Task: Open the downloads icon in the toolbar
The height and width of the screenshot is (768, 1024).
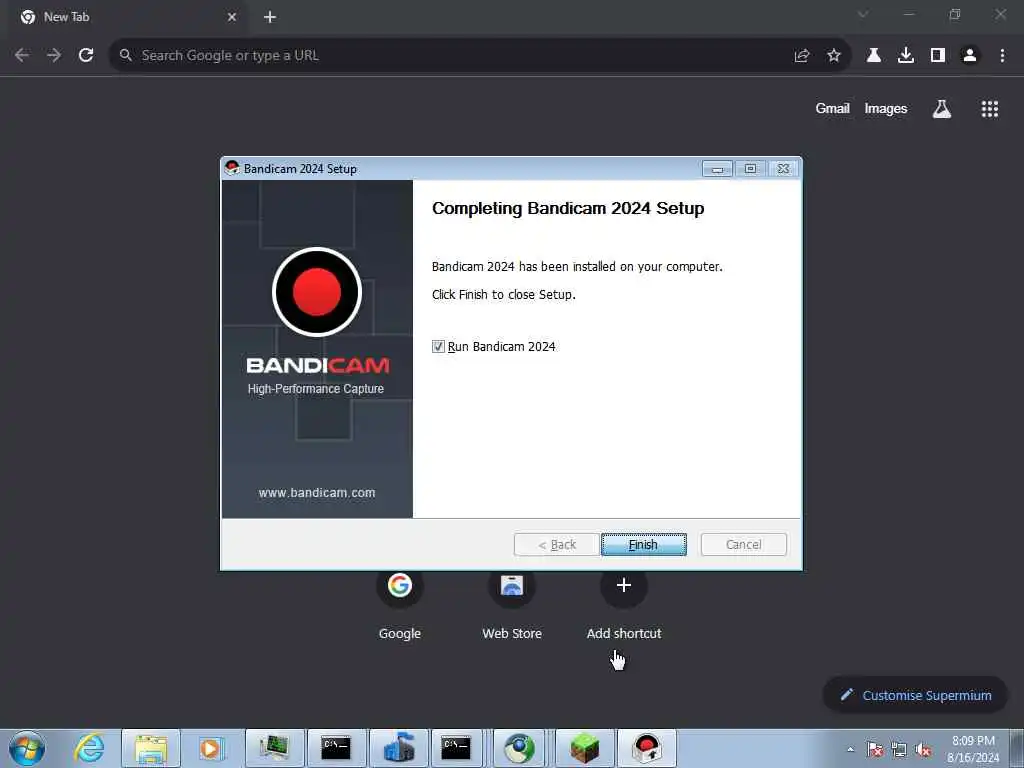Action: (x=906, y=56)
